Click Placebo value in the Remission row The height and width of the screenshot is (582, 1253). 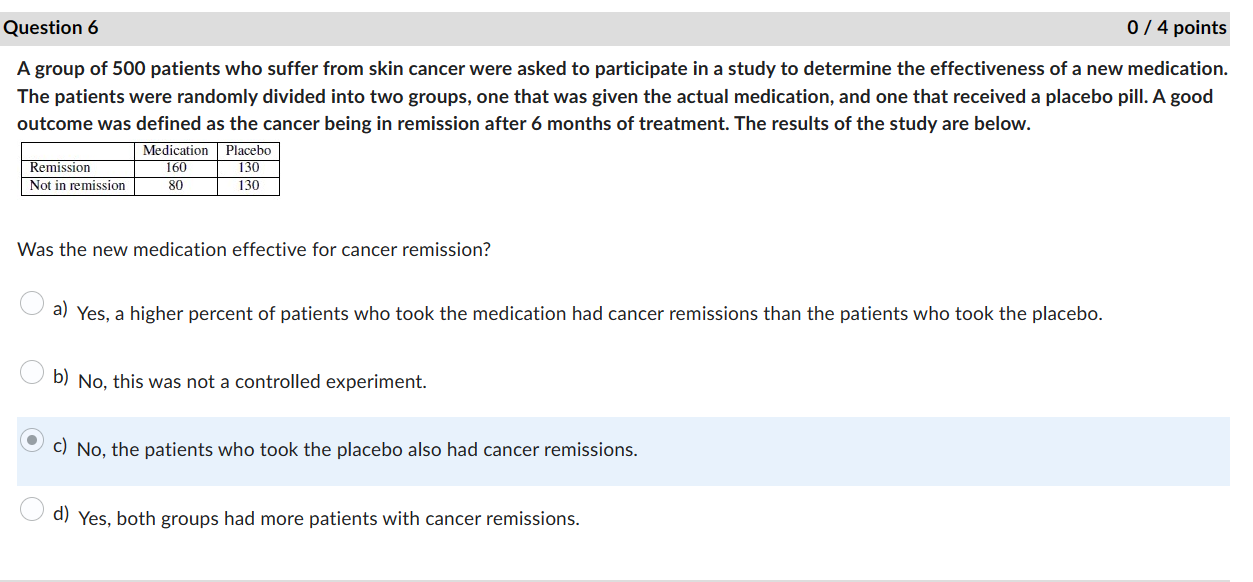click(248, 168)
